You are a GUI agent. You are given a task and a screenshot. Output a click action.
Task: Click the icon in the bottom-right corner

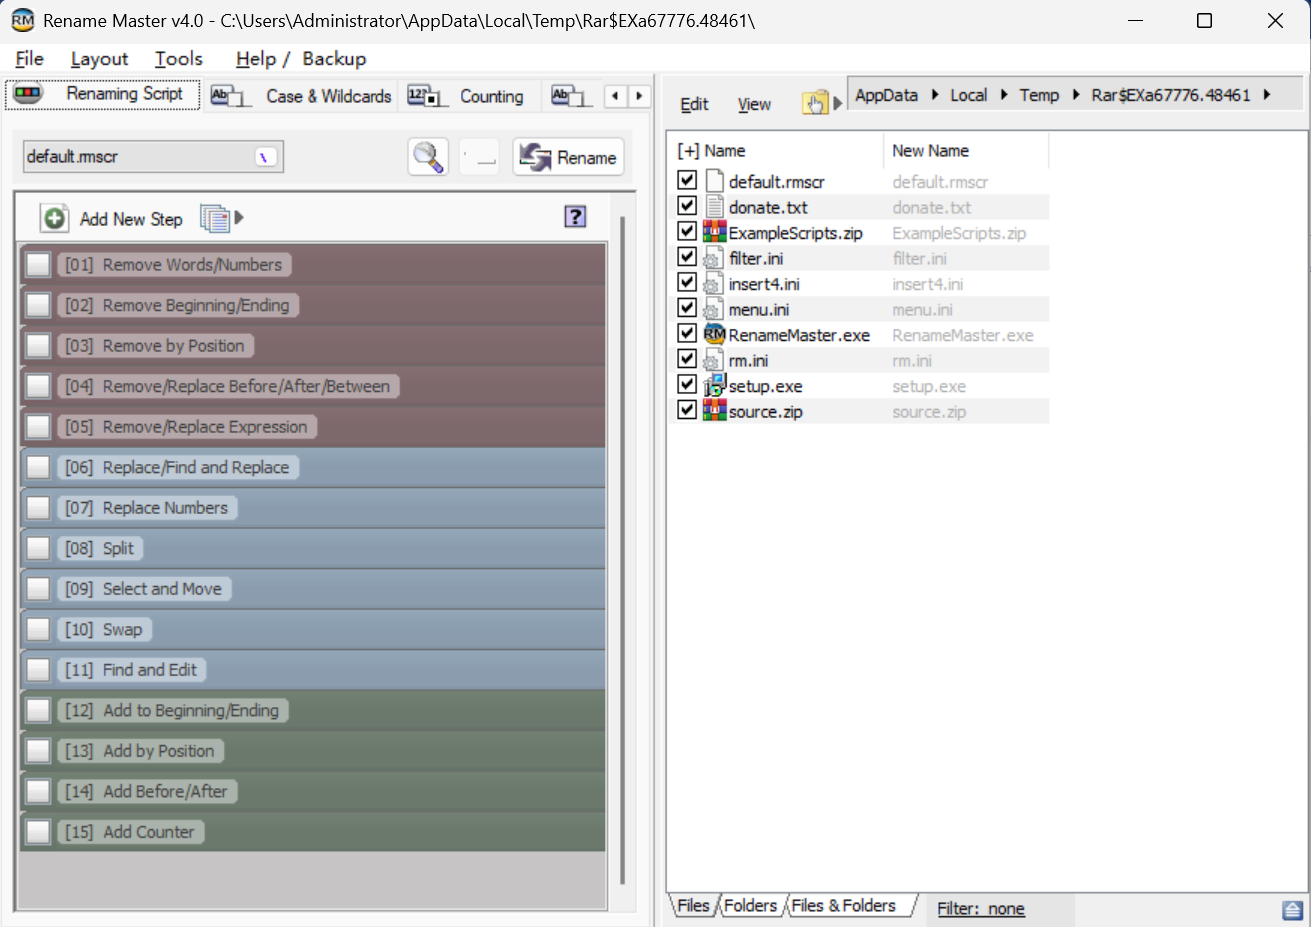click(1292, 909)
